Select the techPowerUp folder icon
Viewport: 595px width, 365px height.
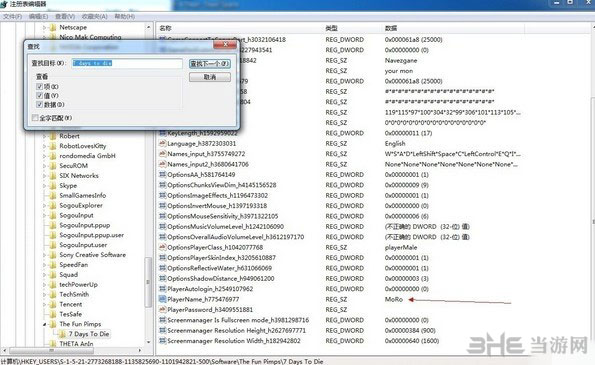click(x=53, y=284)
